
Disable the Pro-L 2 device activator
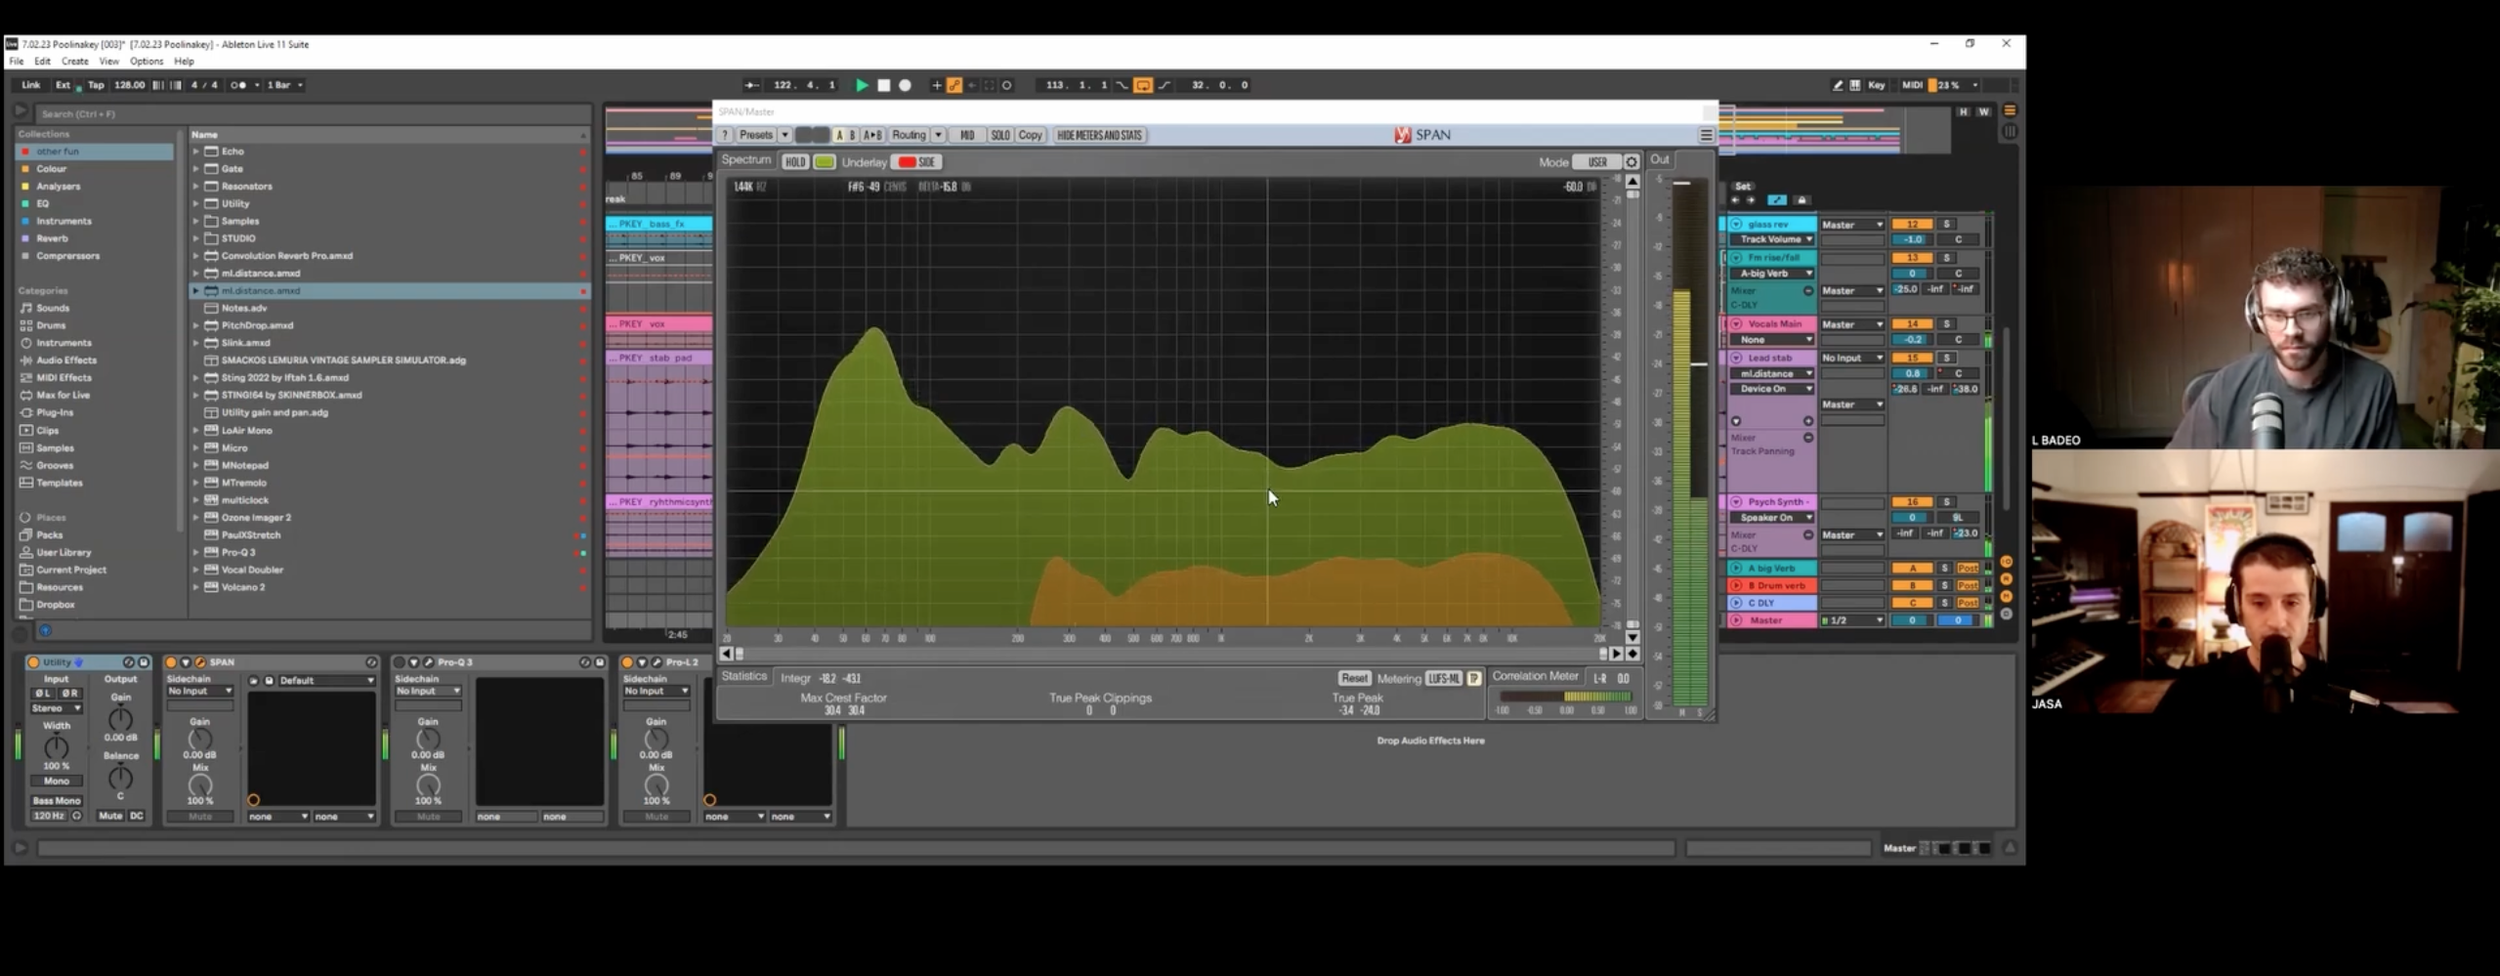[627, 662]
